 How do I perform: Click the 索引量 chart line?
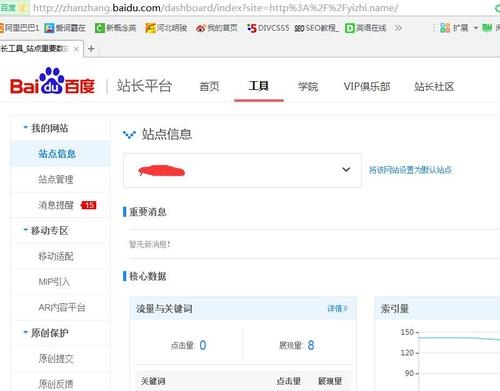pos(460,338)
